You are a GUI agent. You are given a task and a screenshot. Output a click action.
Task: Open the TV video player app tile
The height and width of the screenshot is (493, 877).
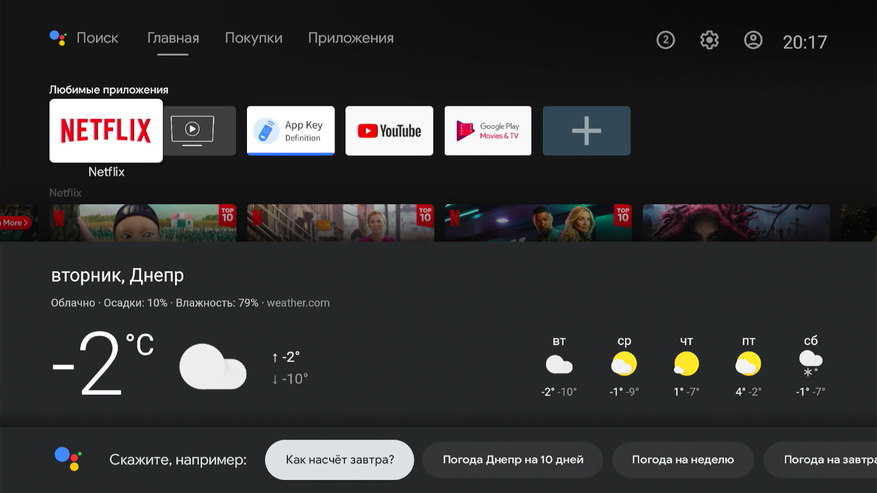pyautogui.click(x=200, y=131)
